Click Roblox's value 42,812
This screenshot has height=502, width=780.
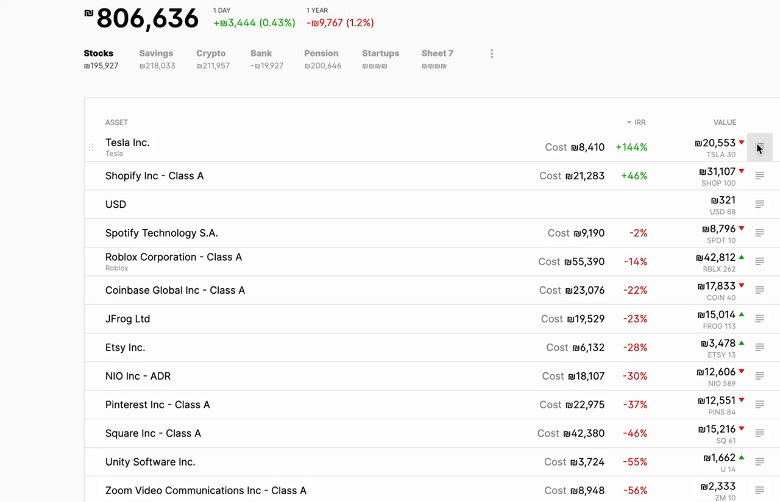[715, 258]
